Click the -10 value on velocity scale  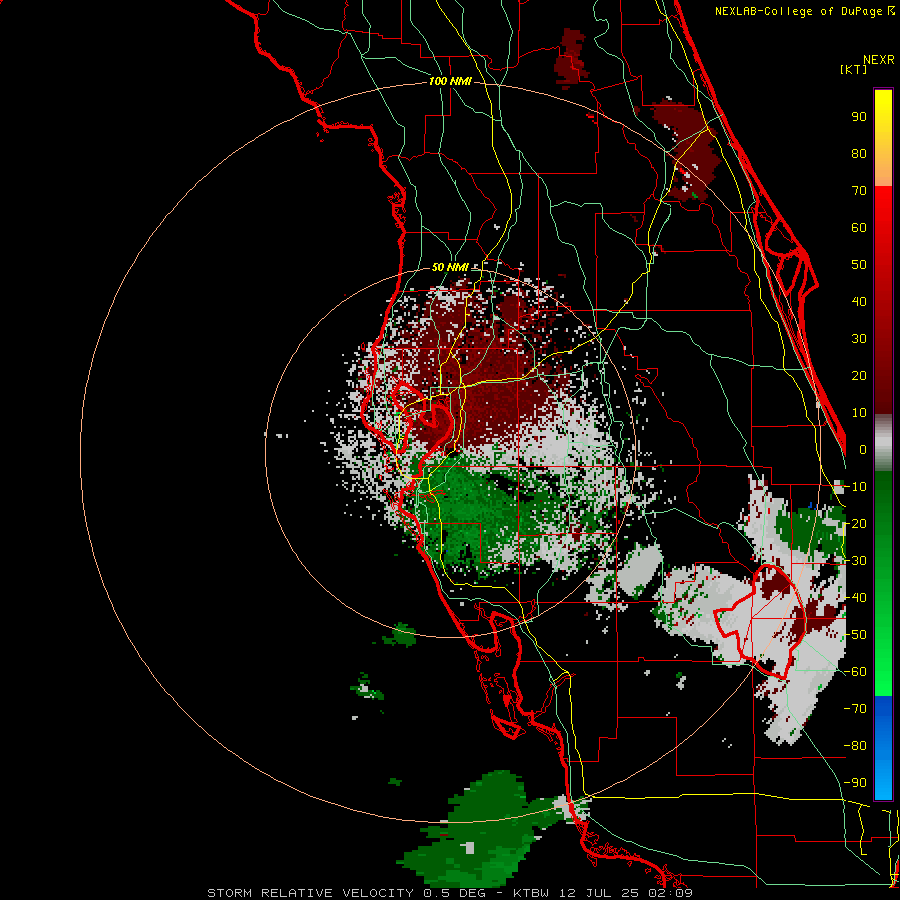click(855, 487)
